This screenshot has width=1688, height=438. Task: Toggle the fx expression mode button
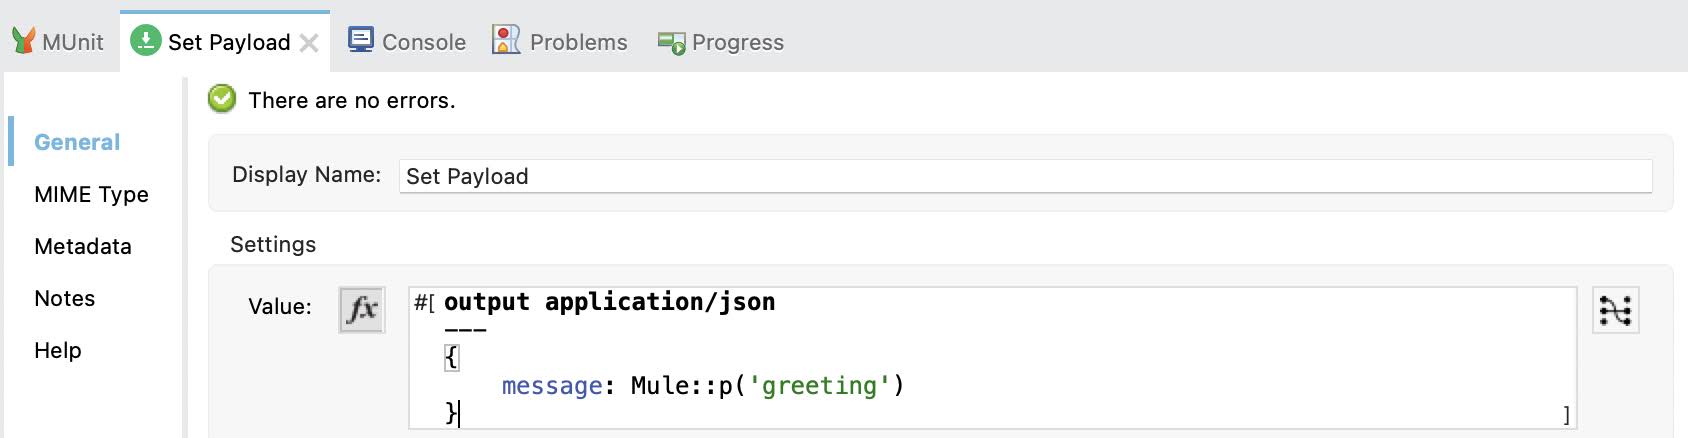[362, 309]
